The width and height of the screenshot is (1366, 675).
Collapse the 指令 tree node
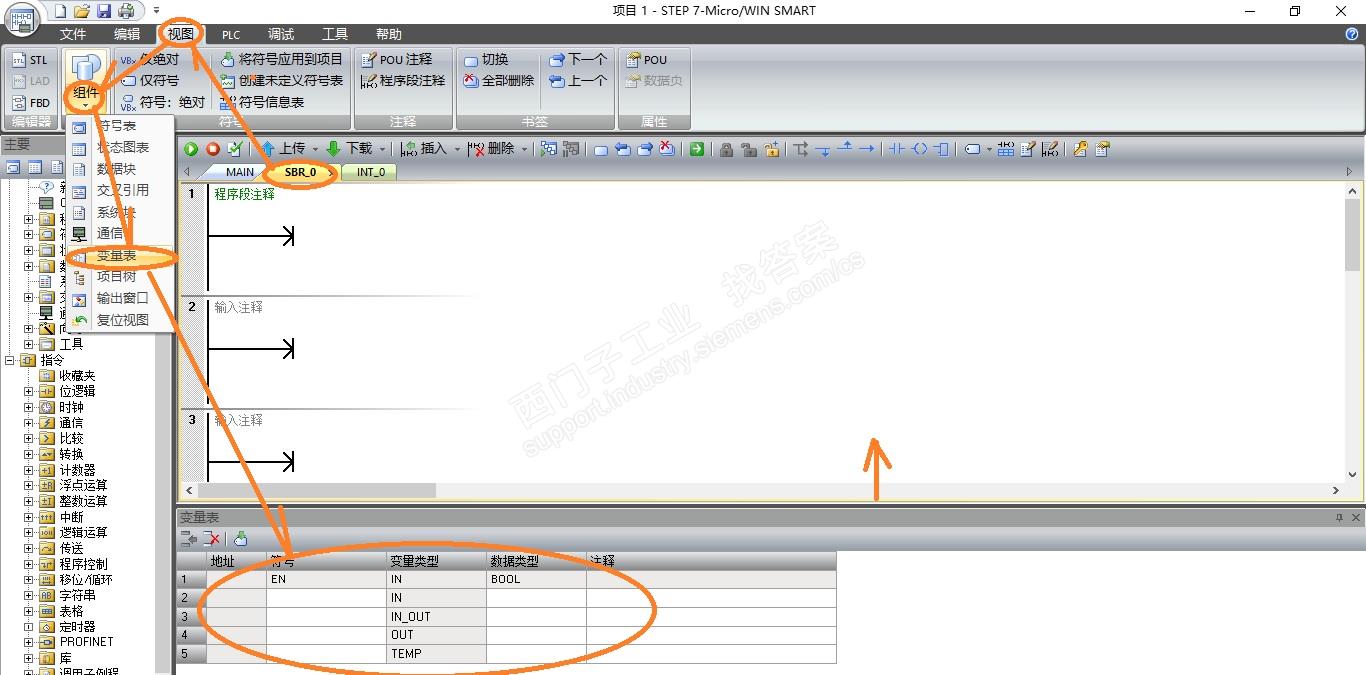tap(10, 360)
